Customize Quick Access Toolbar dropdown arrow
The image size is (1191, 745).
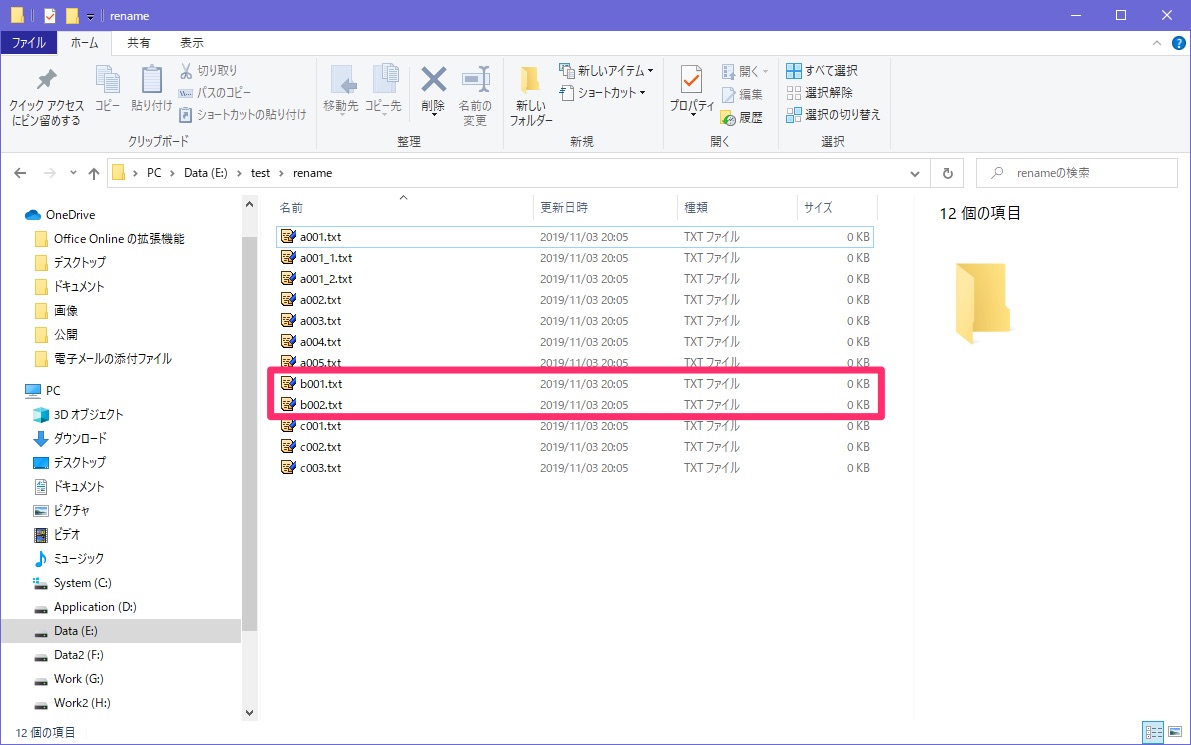point(90,16)
